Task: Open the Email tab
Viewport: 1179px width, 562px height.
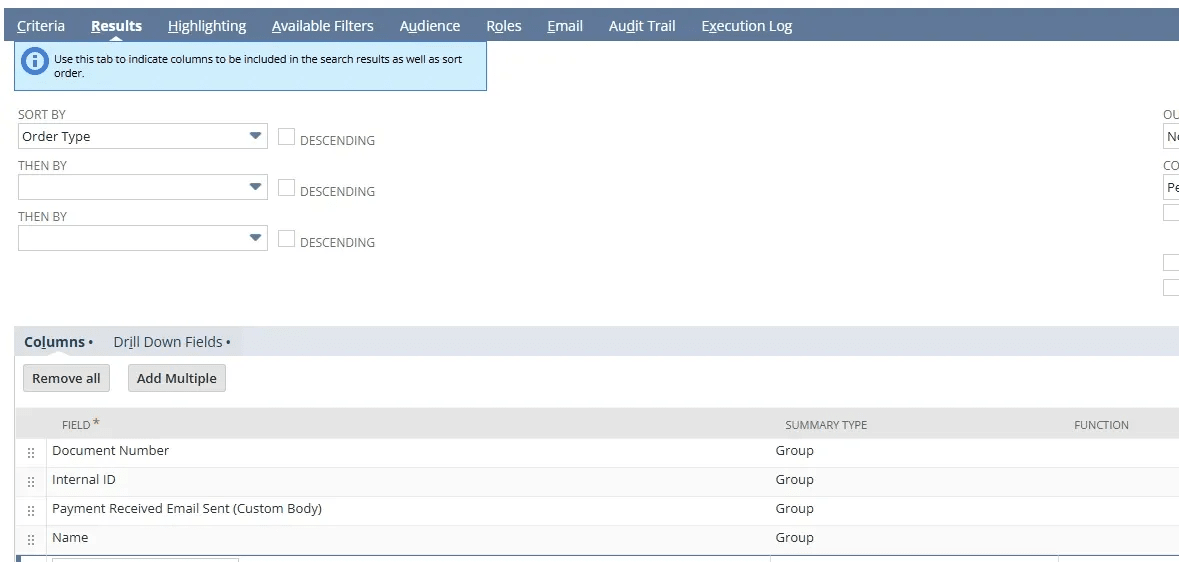Action: [x=565, y=26]
